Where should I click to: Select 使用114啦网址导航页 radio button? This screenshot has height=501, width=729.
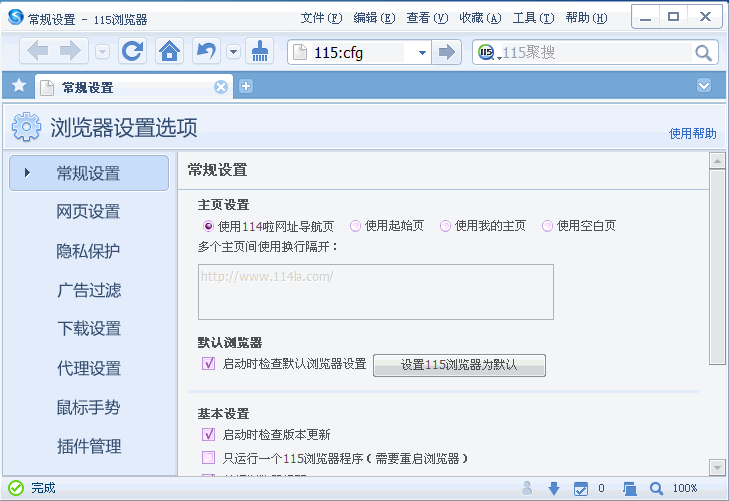(x=208, y=226)
